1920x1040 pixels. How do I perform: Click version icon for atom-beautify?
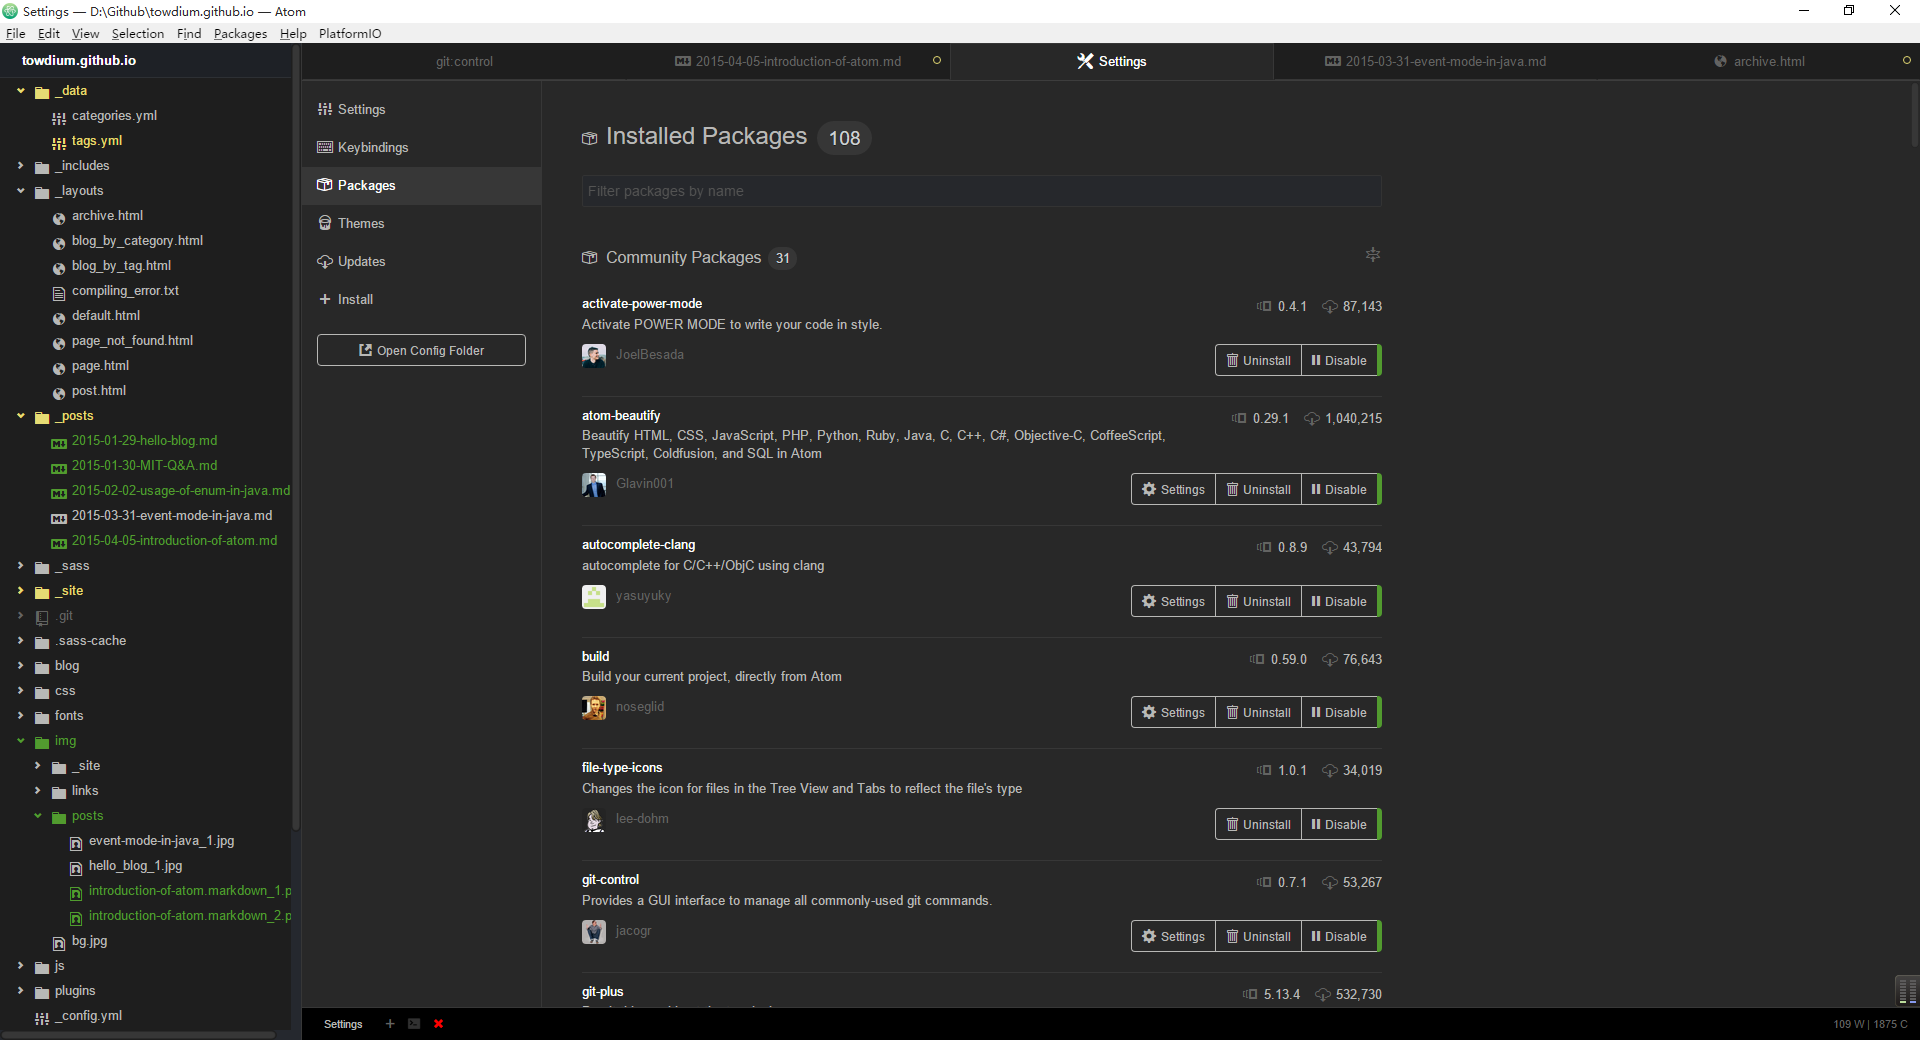pyautogui.click(x=1240, y=419)
